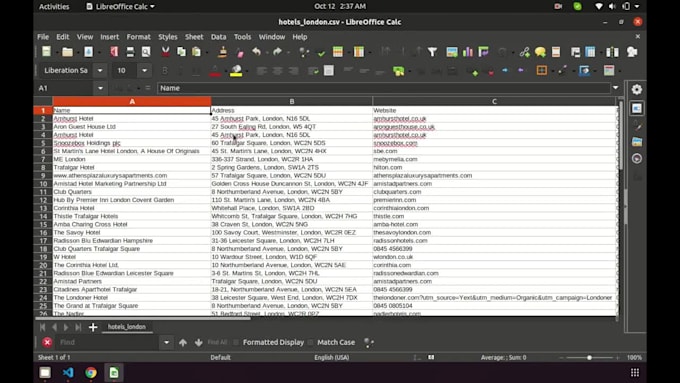Open the LibreOffice Calc app menu in top bar
Viewport: 680px width, 383px height.
(x=121, y=7)
